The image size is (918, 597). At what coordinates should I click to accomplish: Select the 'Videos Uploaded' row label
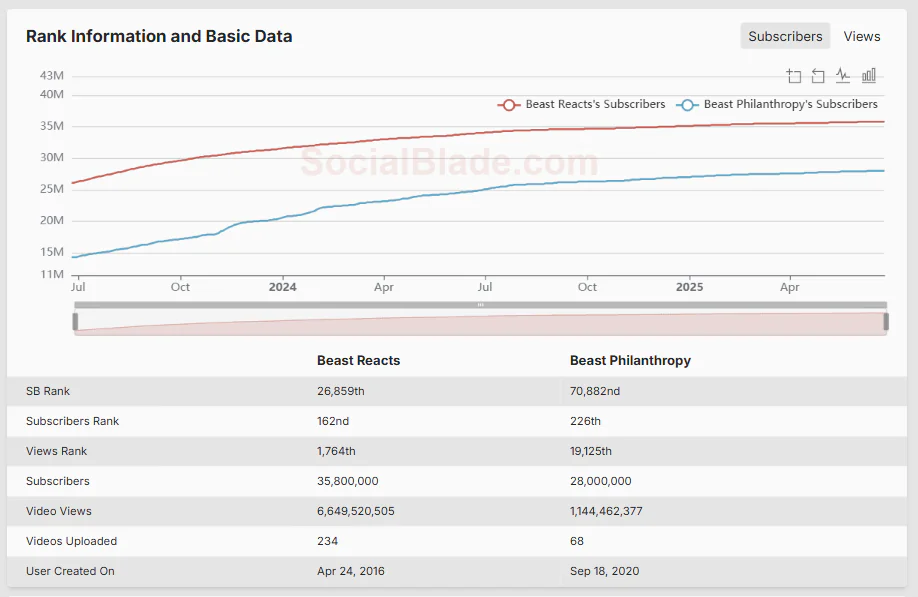71,541
